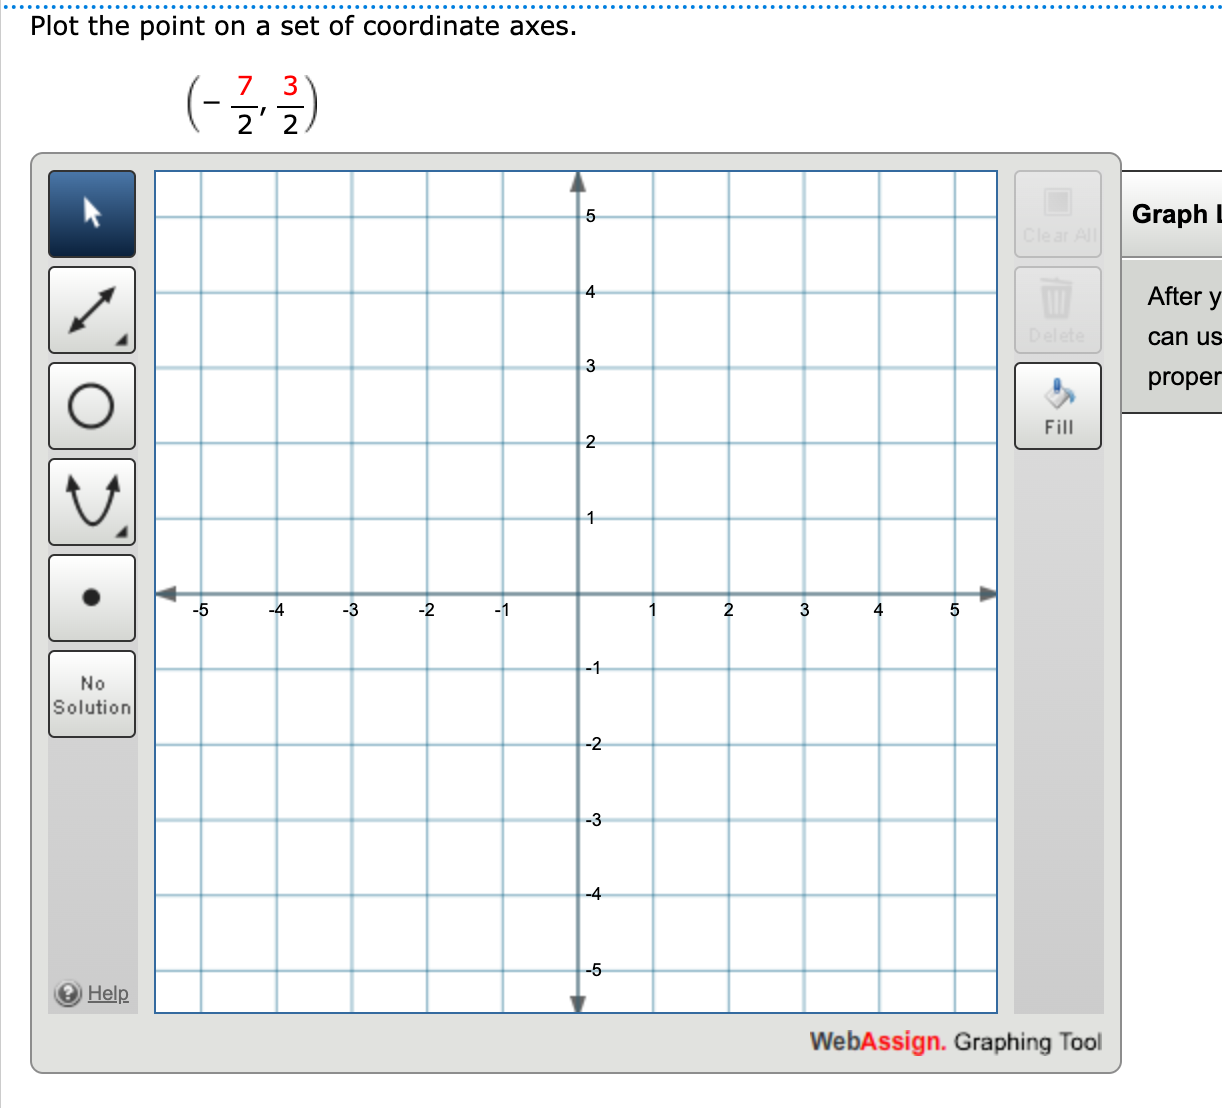Screen dimensions: 1222x1108
Task: Switch to the graphing tool canvas
Action: (x=577, y=592)
